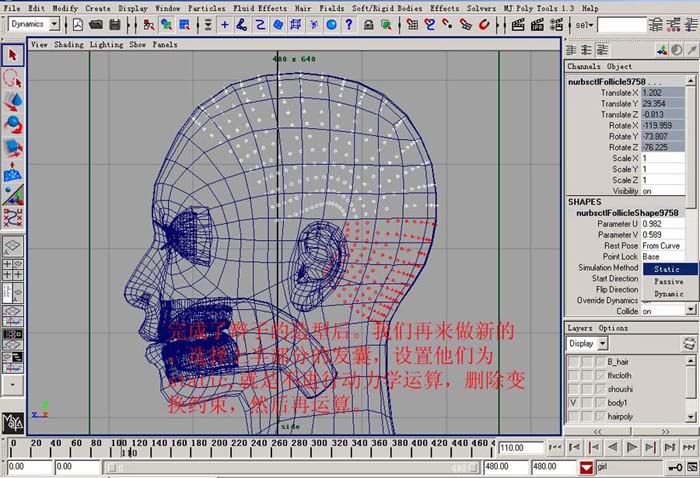The width and height of the screenshot is (700, 478).
Task: Click the Translate X value 1.202
Action: pyautogui.click(x=663, y=93)
